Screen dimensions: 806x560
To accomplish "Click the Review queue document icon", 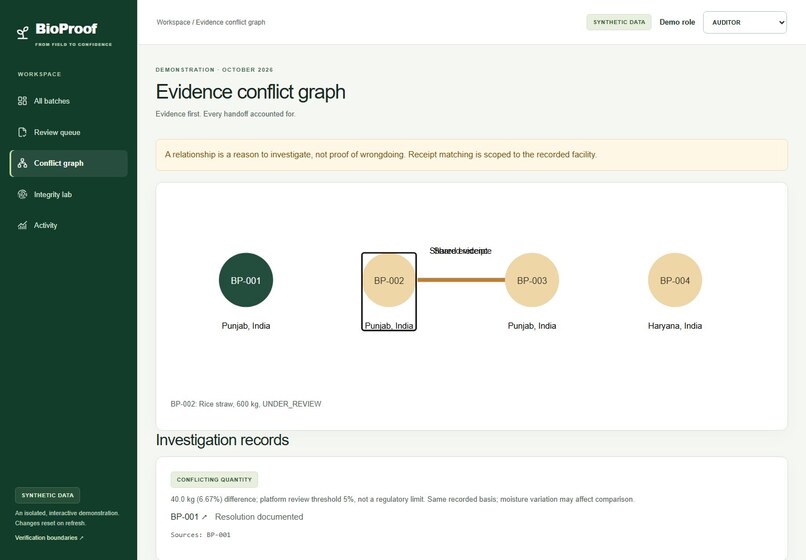I will (22, 132).
